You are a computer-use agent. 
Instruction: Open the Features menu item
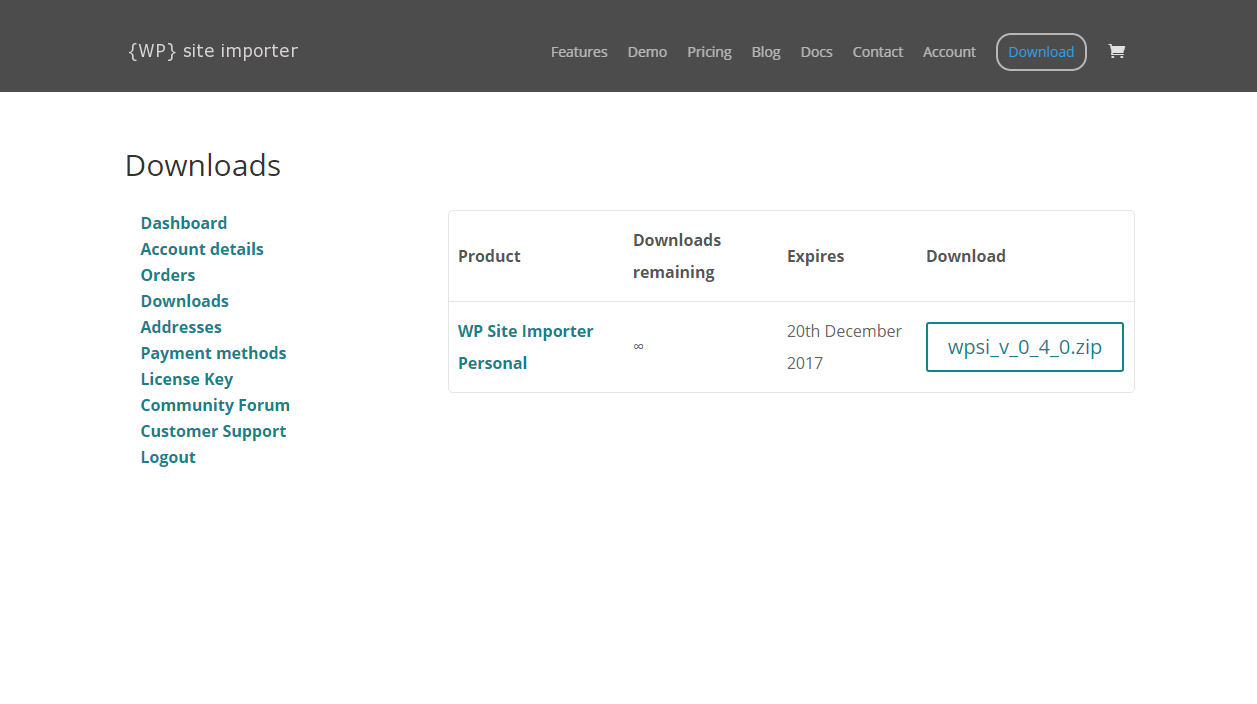tap(579, 52)
